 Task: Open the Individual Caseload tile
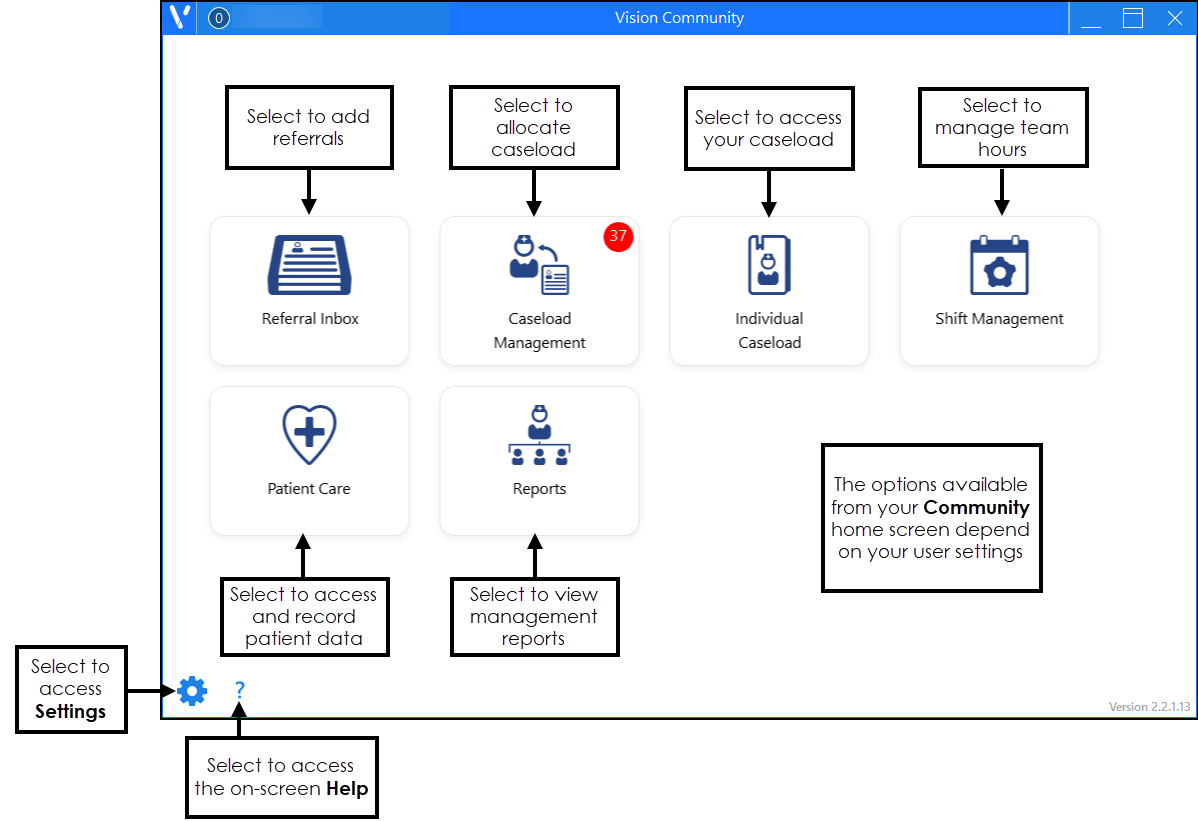coord(769,291)
